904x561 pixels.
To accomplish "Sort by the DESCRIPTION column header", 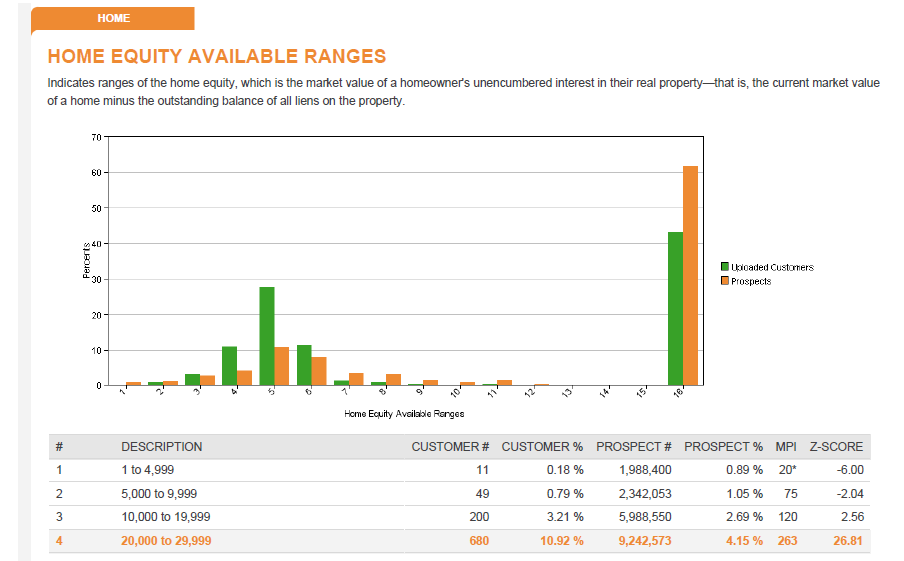I will click(x=161, y=447).
